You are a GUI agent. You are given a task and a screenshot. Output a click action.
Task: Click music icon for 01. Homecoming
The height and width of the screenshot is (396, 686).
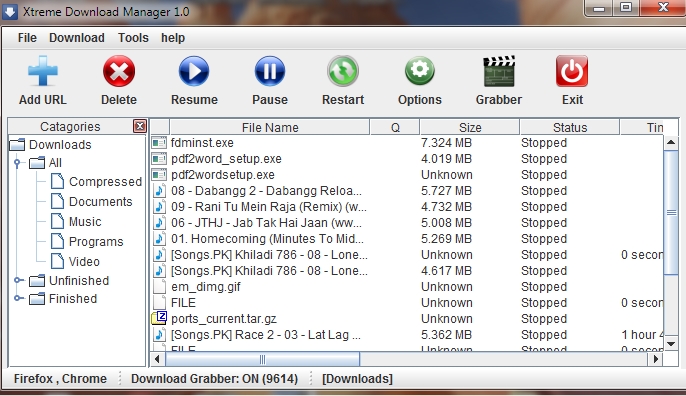(x=159, y=239)
